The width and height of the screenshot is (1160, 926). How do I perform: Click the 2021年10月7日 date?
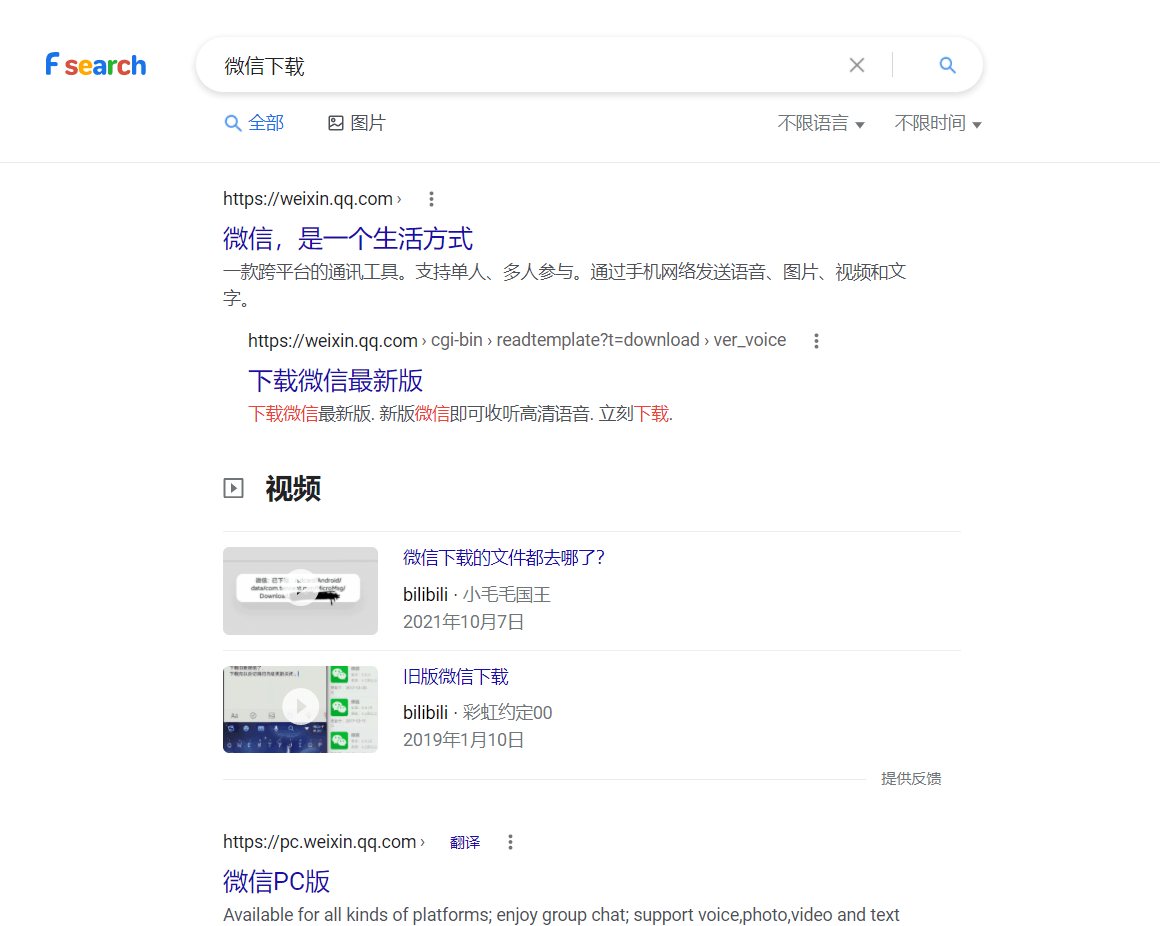click(463, 622)
